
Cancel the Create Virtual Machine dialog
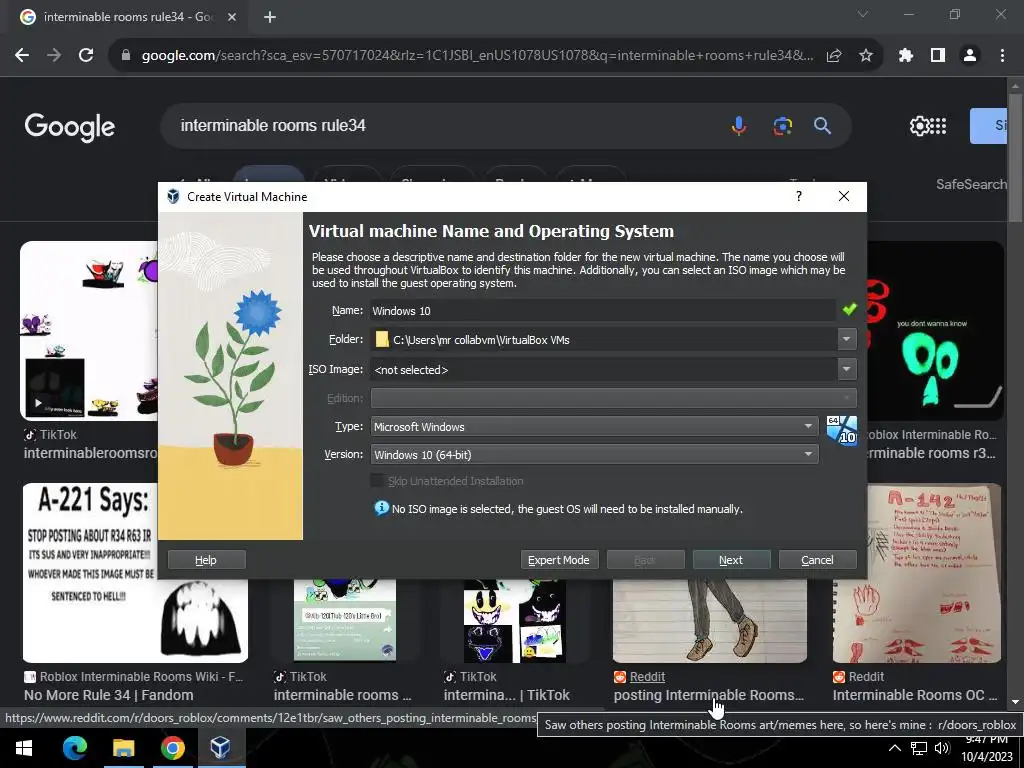pyautogui.click(x=818, y=560)
